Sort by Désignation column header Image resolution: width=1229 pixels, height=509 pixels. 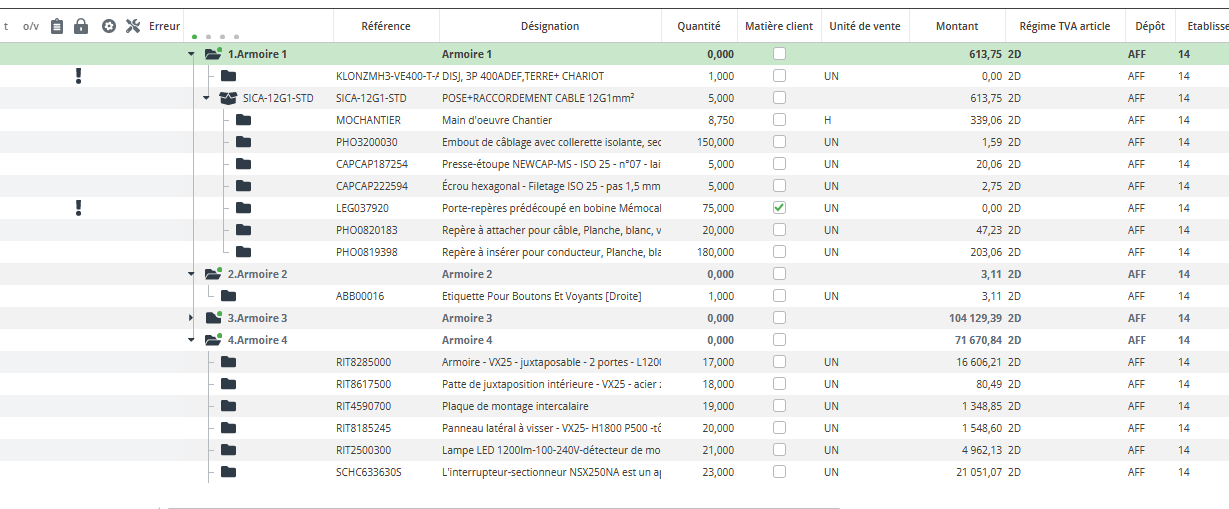550,26
